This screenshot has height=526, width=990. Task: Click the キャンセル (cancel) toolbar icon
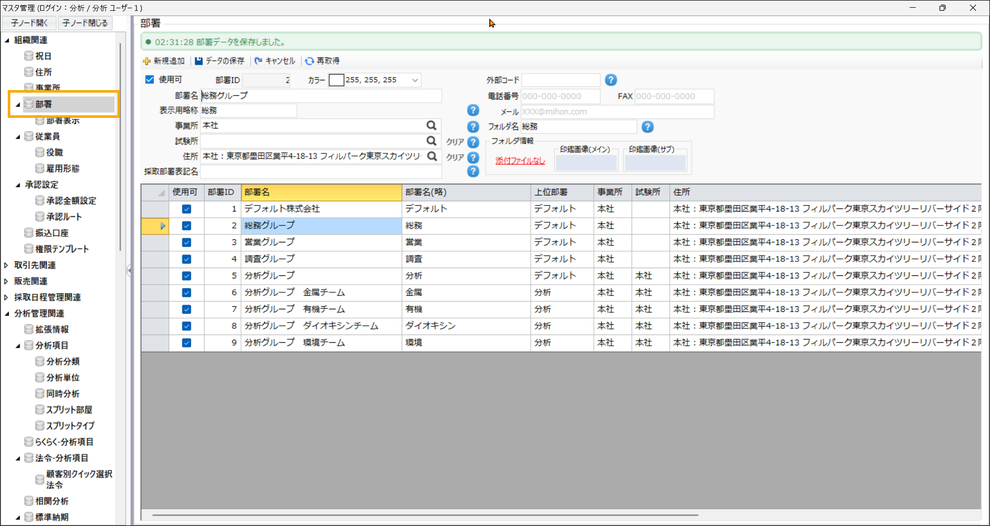click(259, 61)
